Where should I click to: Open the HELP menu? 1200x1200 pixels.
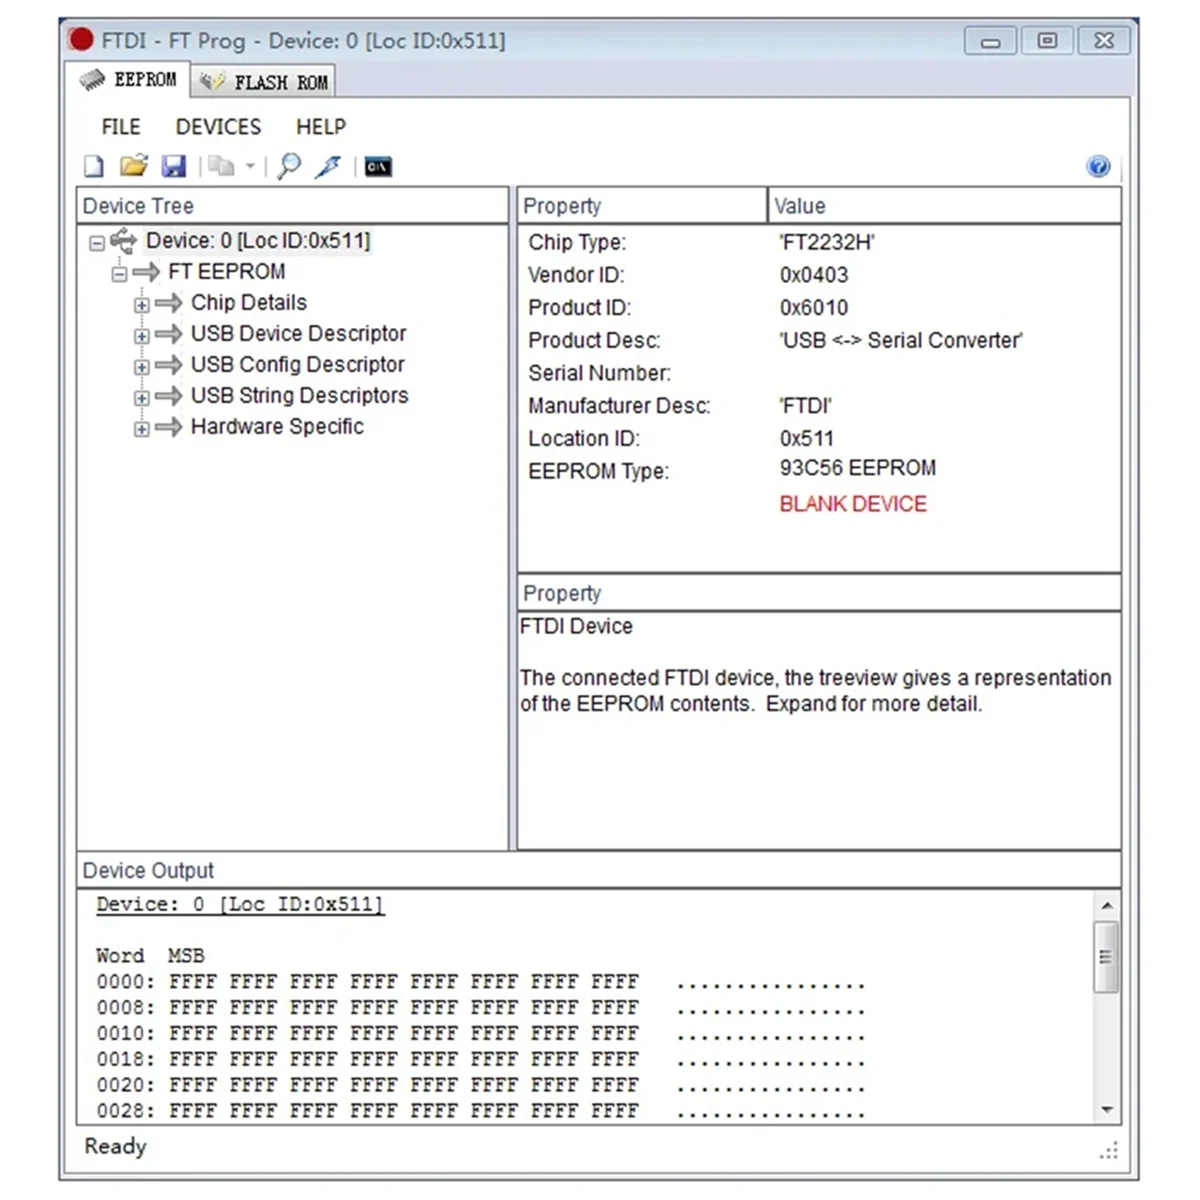(x=321, y=127)
